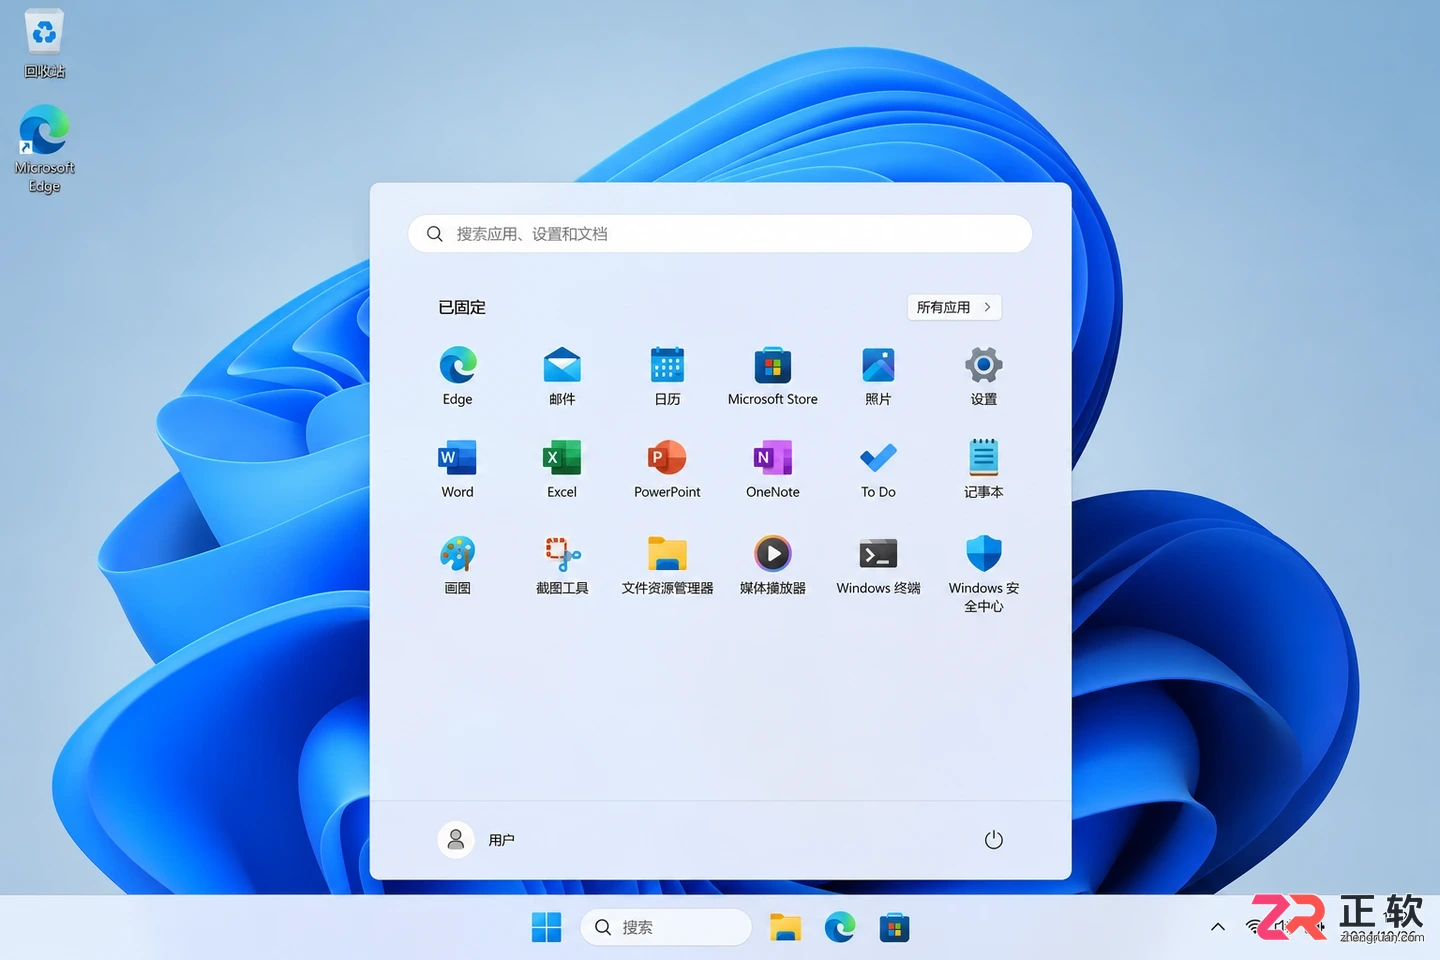Image resolution: width=1440 pixels, height=960 pixels.
Task: Open Windows 终端 terminal
Action: click(x=878, y=565)
